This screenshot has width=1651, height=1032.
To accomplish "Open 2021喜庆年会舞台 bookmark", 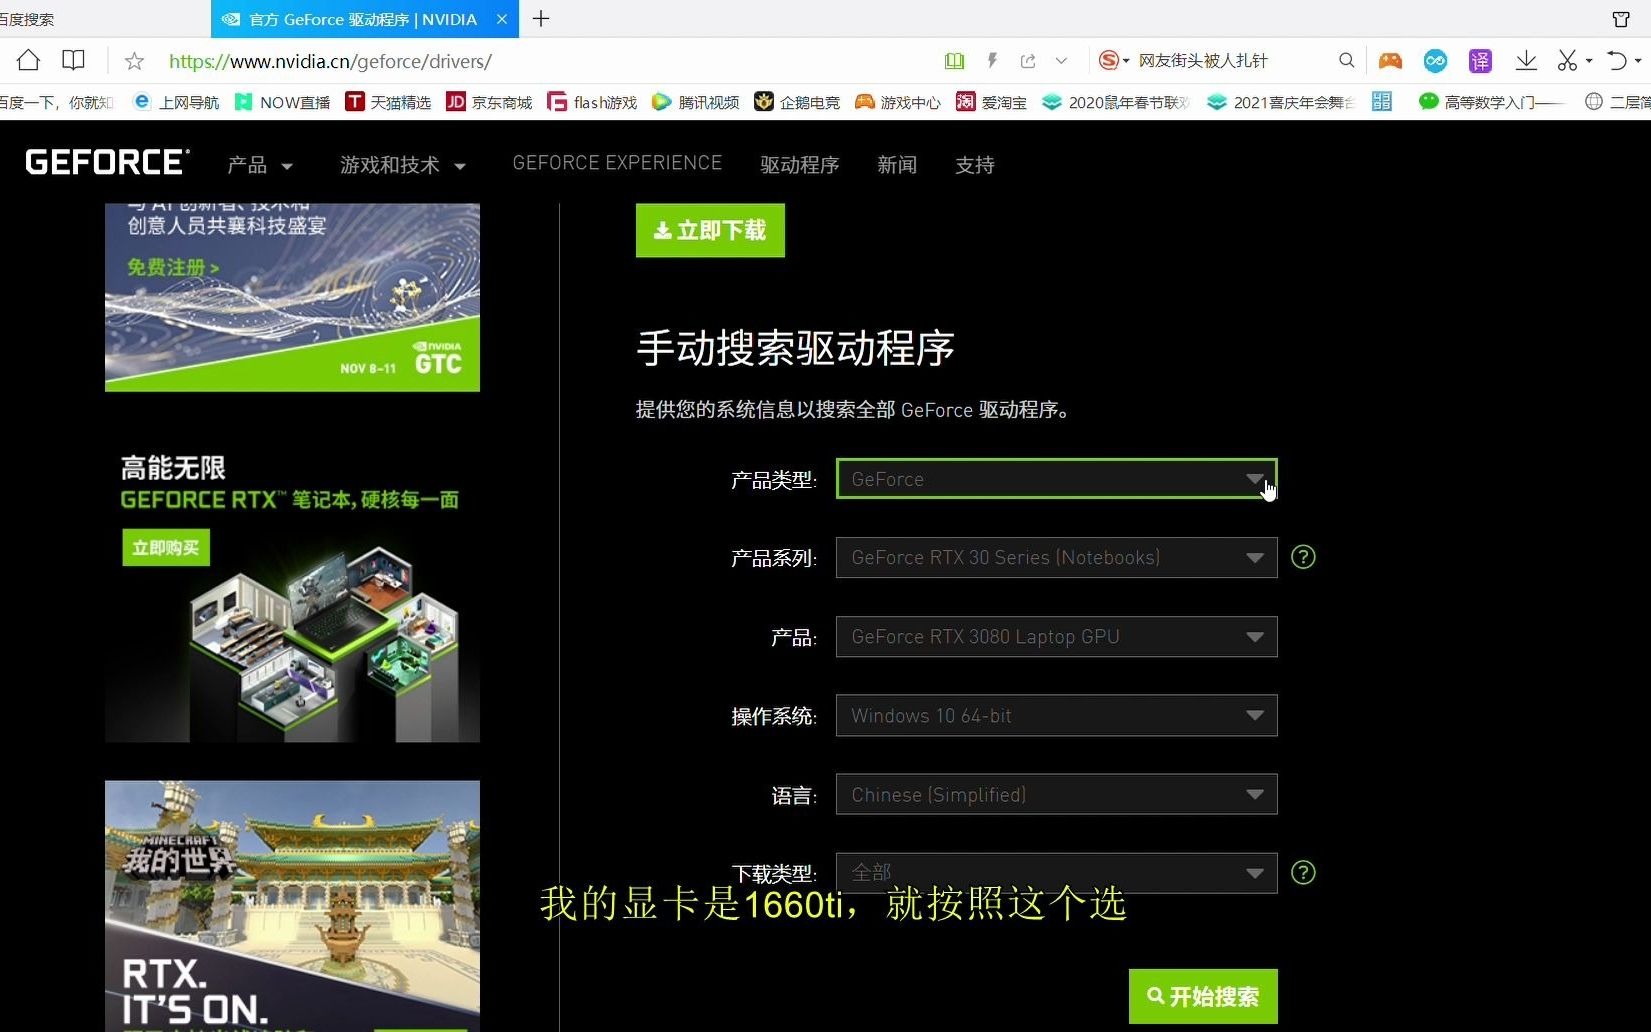I will click(1281, 102).
